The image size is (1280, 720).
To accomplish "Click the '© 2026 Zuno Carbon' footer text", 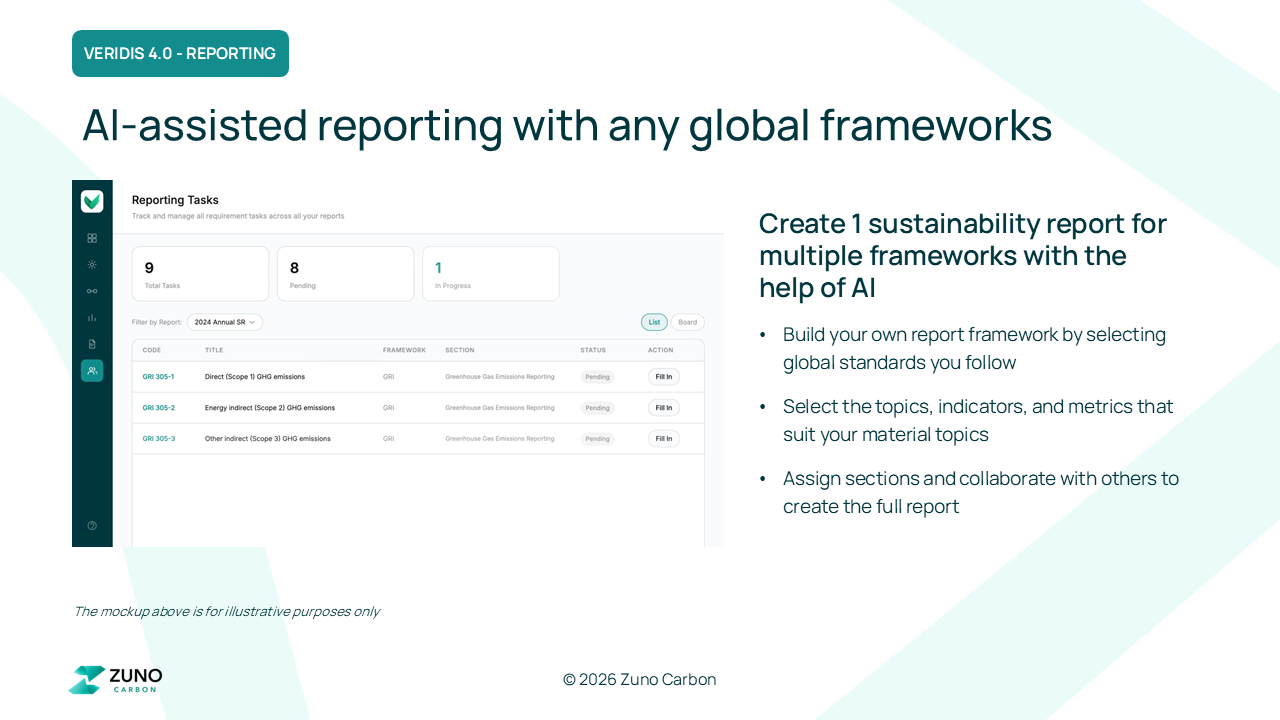I will pyautogui.click(x=640, y=680).
